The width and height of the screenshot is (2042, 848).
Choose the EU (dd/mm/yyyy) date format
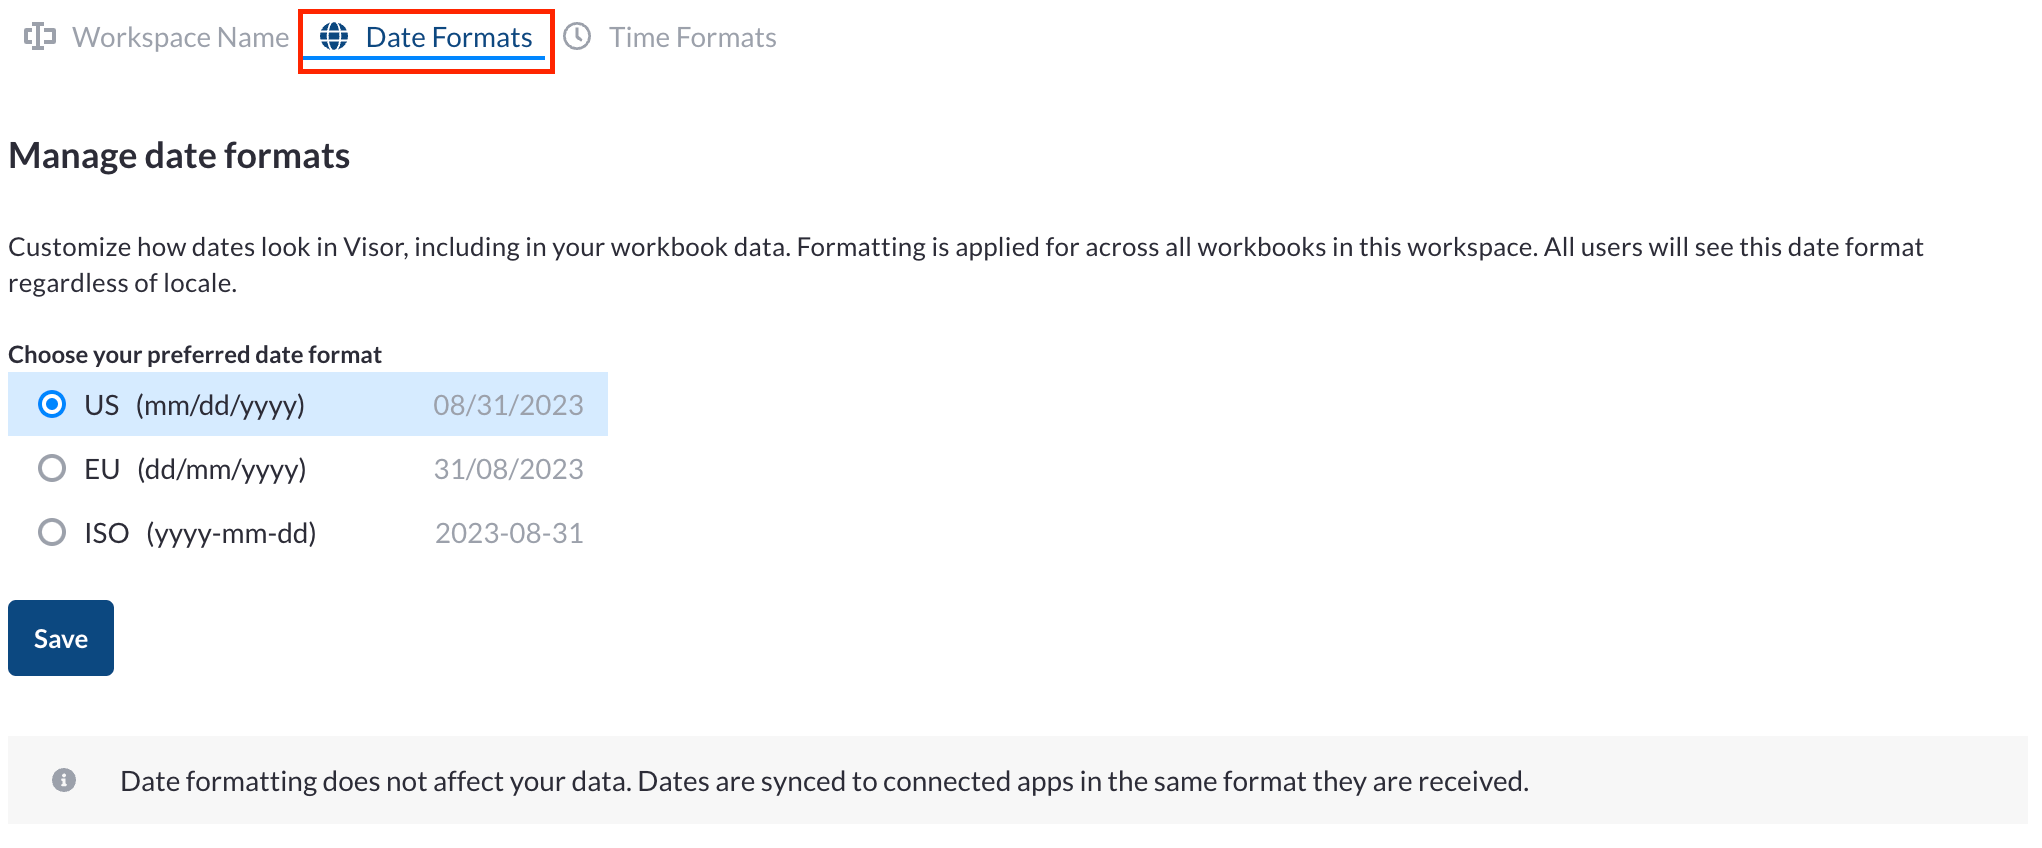tap(51, 468)
